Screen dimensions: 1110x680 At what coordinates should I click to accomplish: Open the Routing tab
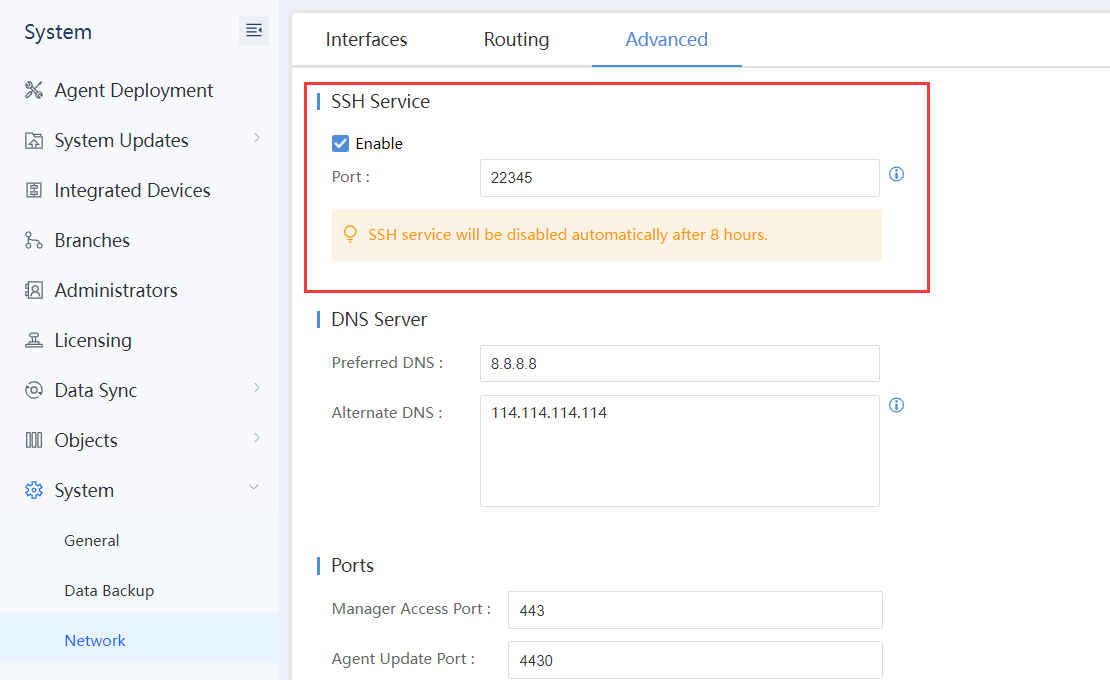pos(516,40)
